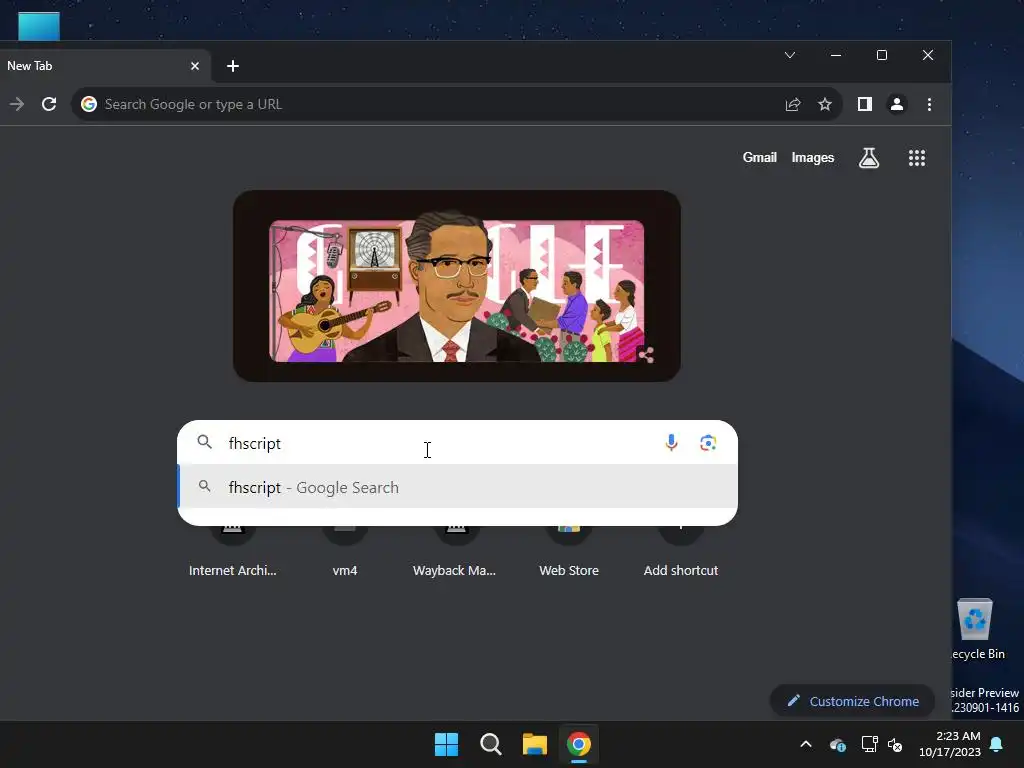Image resolution: width=1024 pixels, height=768 pixels.
Task: Toggle the Chrome side panel
Action: pos(865,104)
